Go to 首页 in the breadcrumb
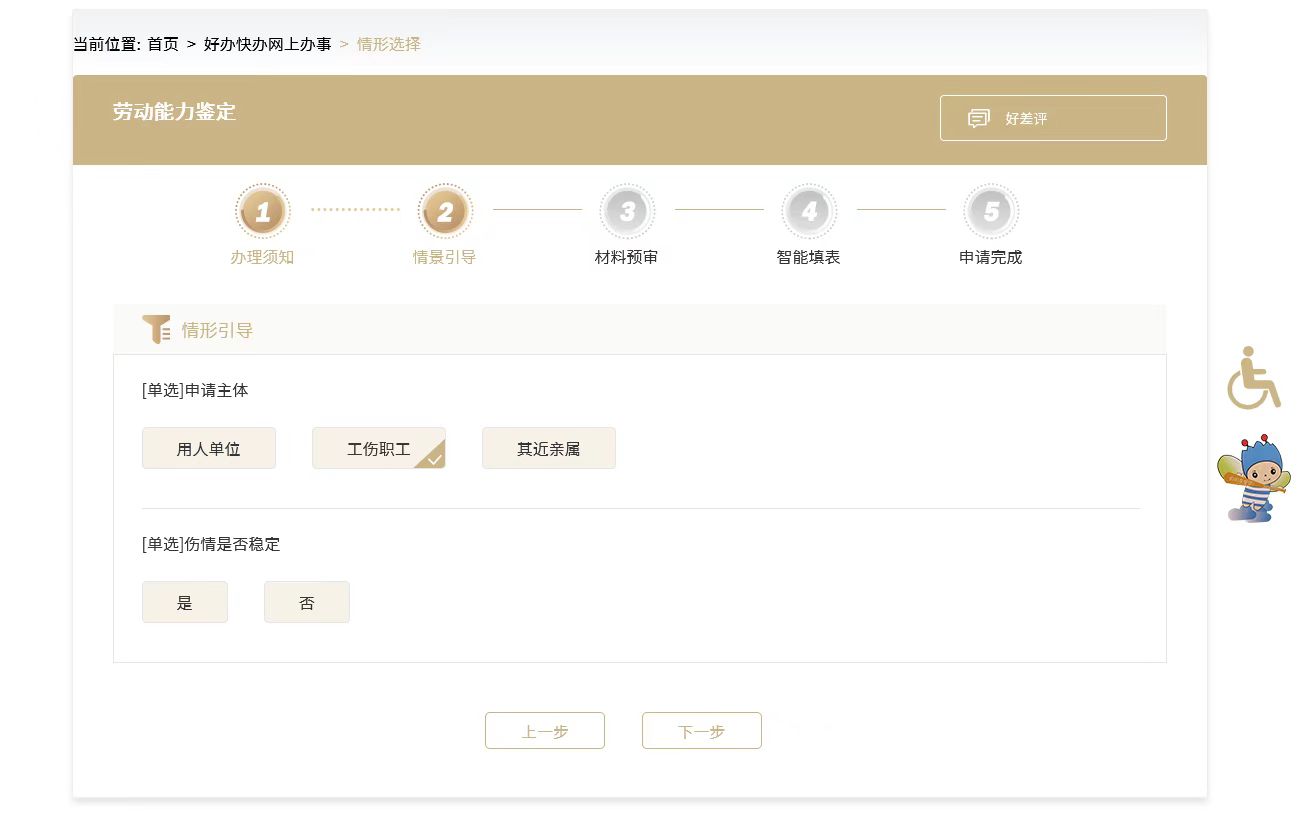 tap(163, 44)
